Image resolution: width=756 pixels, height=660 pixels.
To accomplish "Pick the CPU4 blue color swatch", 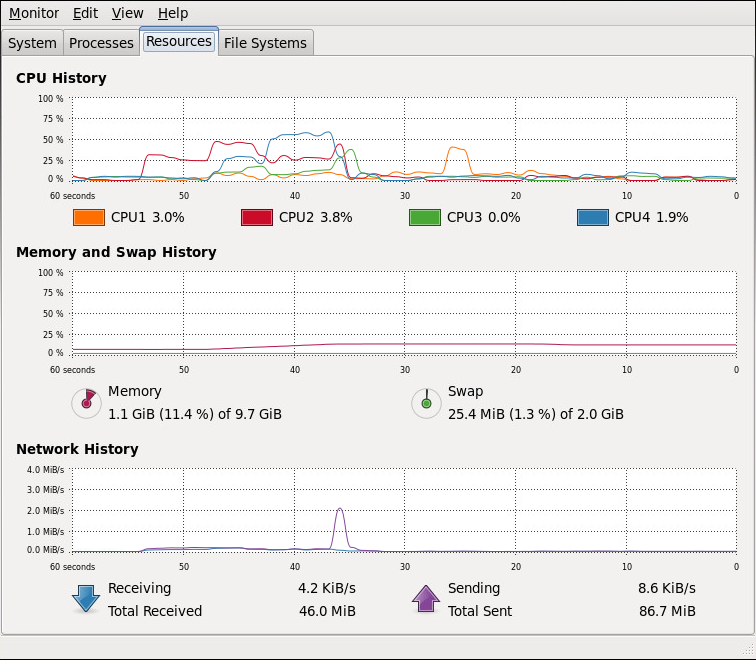I will pos(593,217).
